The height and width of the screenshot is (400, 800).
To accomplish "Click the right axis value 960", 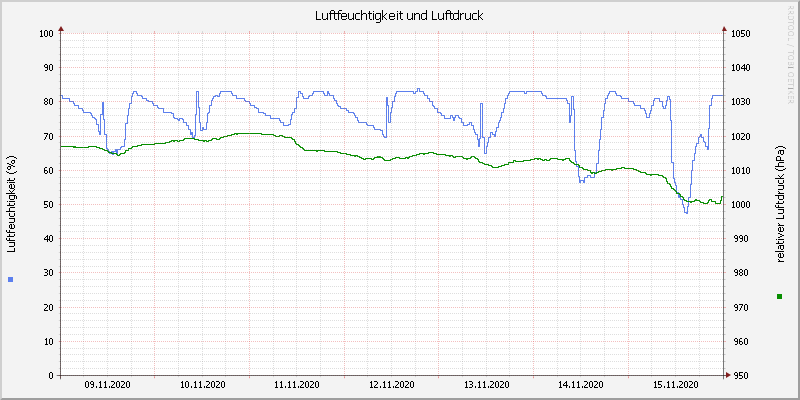I will 739,341.
